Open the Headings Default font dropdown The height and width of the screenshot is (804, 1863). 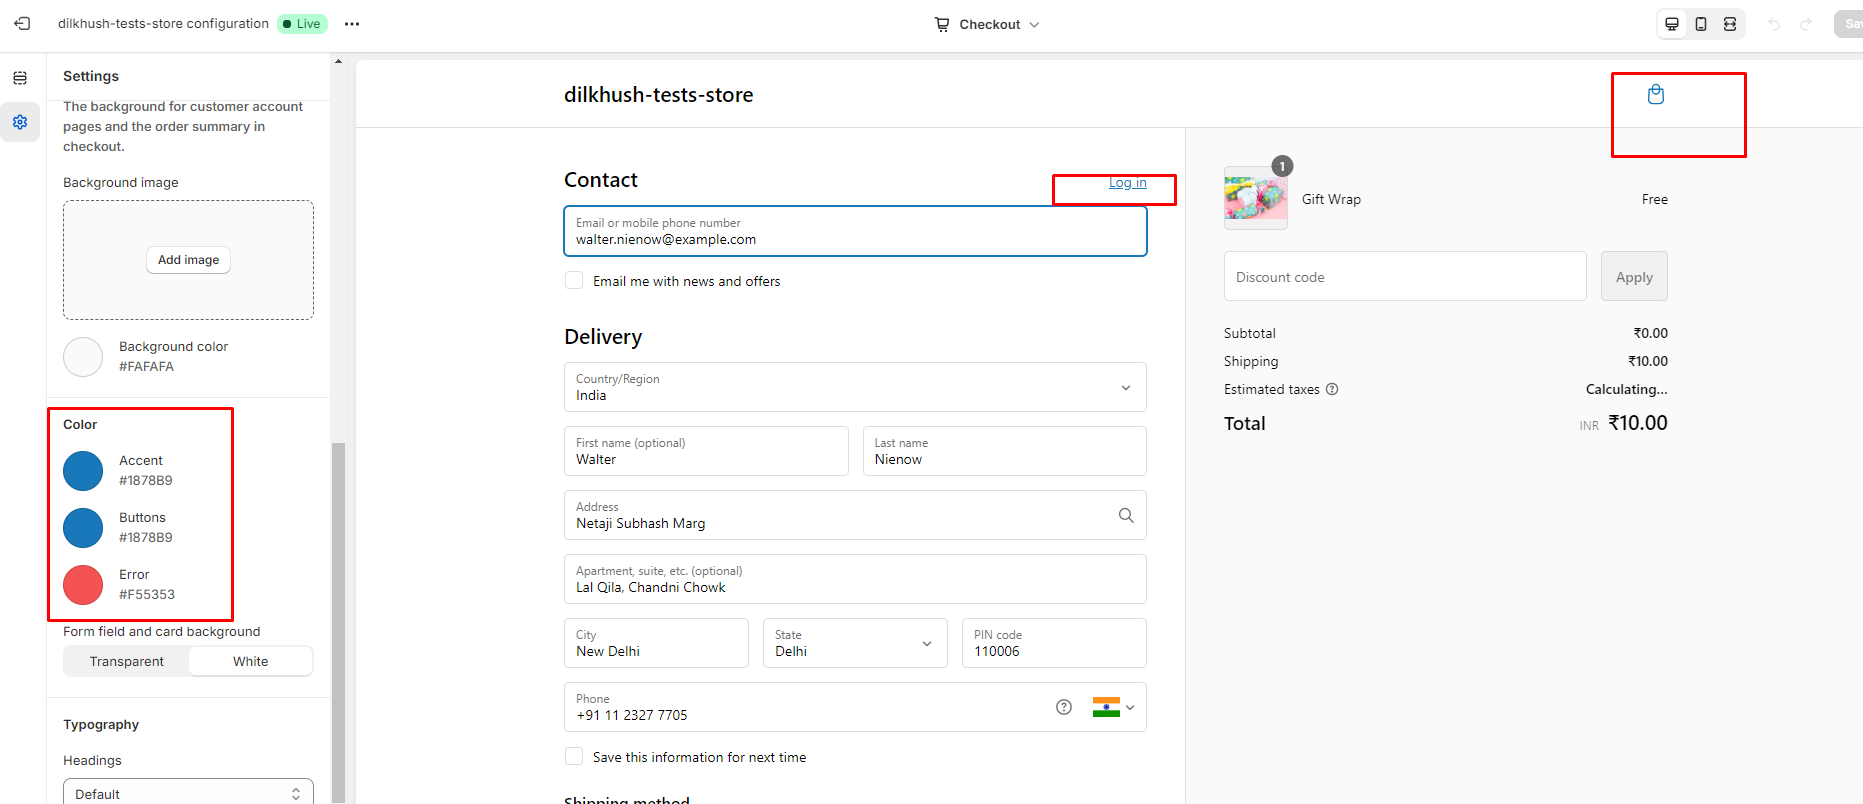coord(188,792)
